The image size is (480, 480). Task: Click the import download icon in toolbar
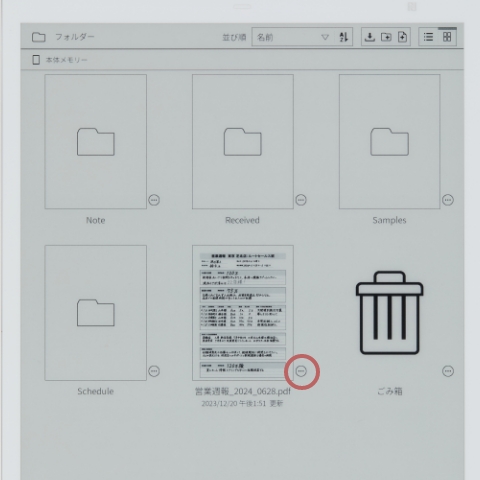(369, 37)
